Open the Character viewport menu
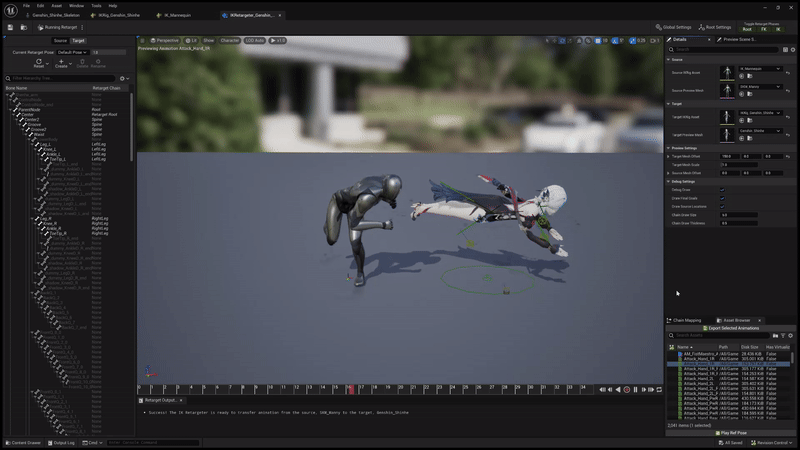This screenshot has width=800, height=450. [230, 40]
